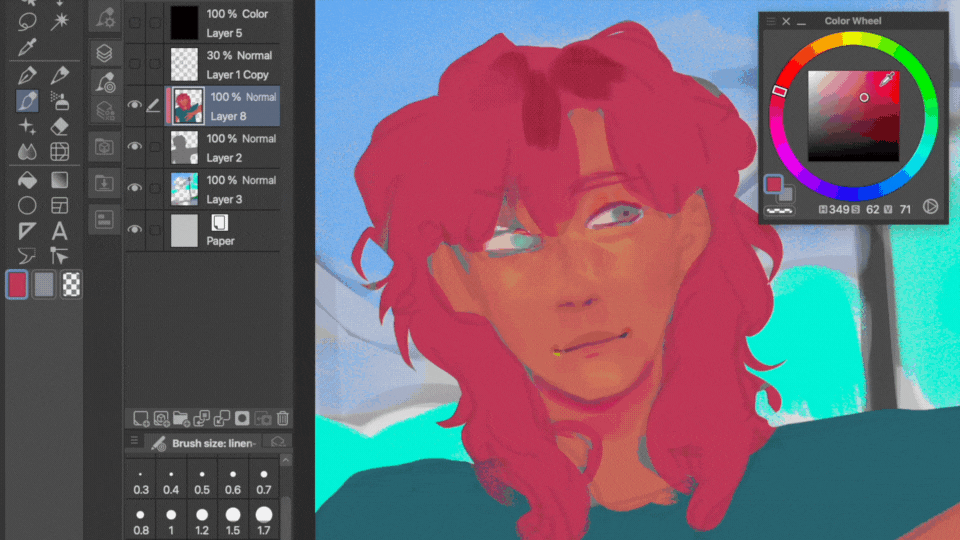
Task: Transfer to lower layer icon
Action: pyautogui.click(x=201, y=419)
